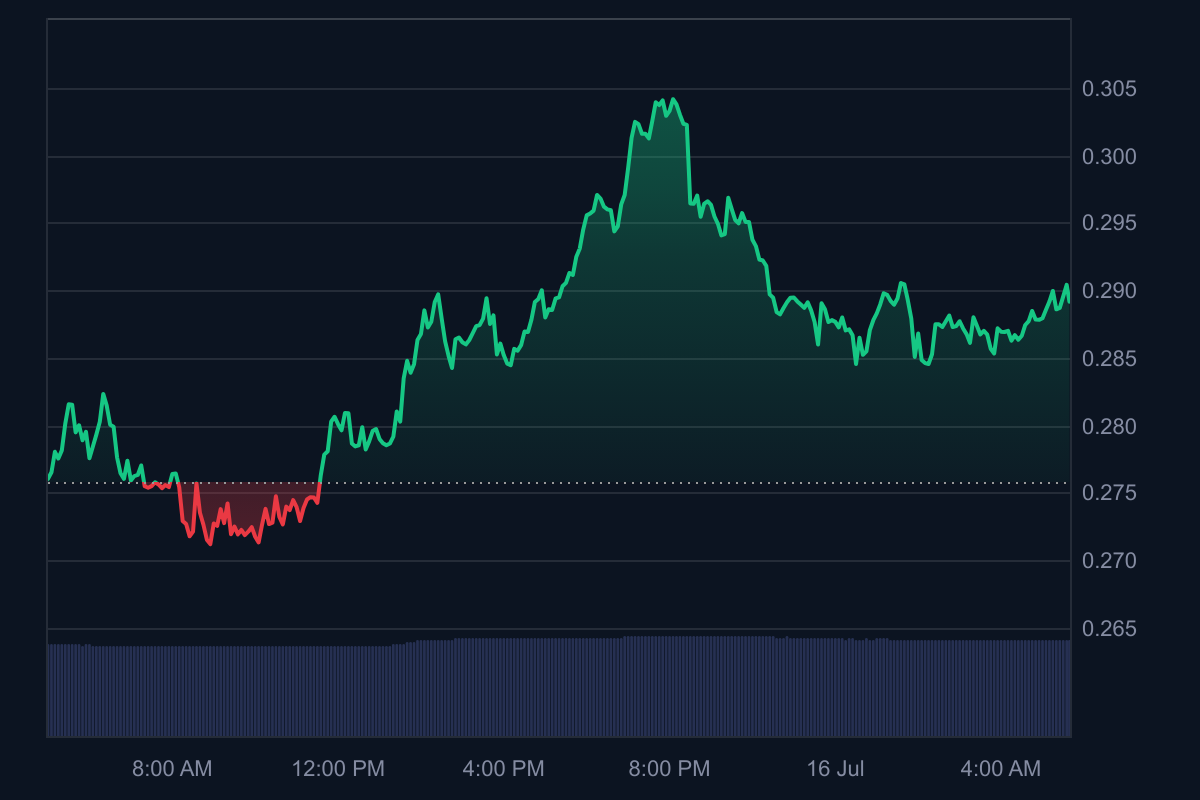Click the 0.290 price axis label
The height and width of the screenshot is (800, 1200).
click(x=1109, y=291)
